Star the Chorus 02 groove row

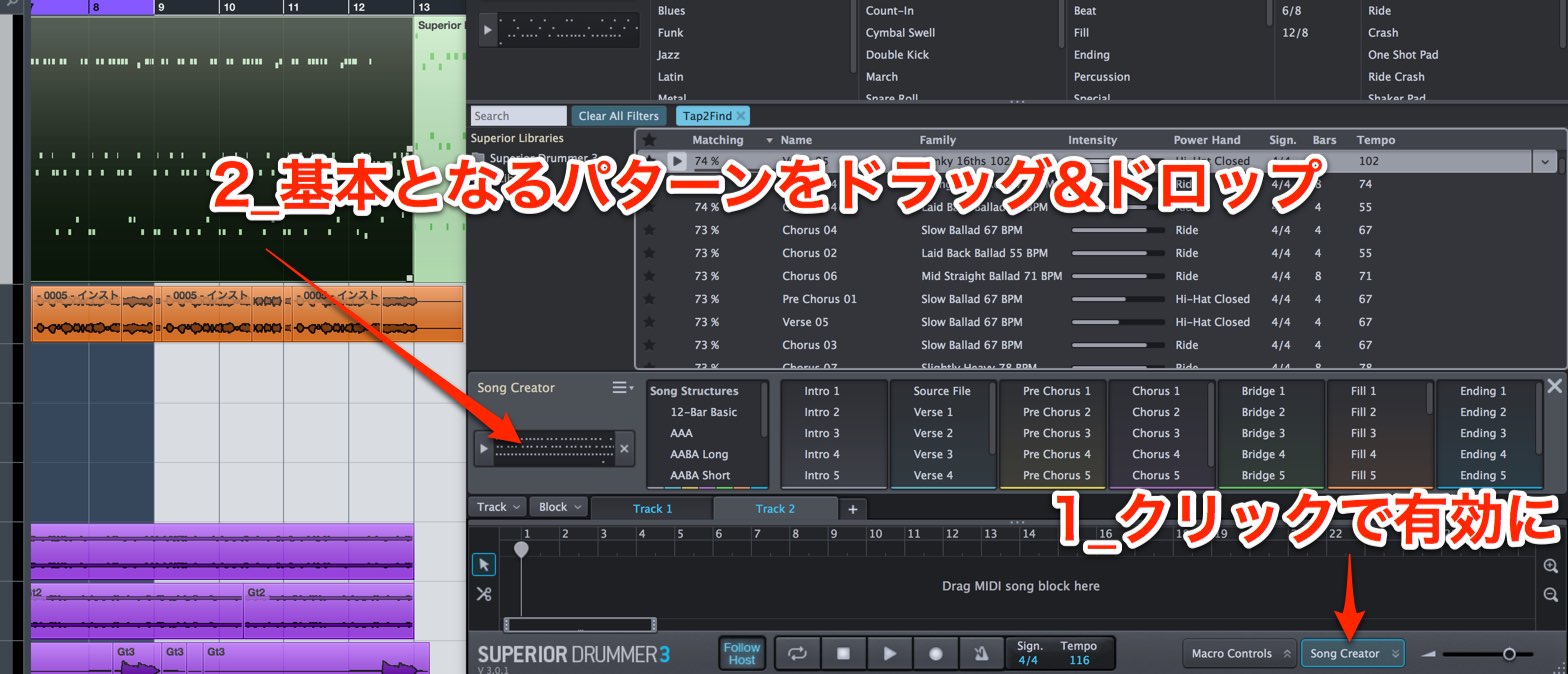tap(650, 253)
